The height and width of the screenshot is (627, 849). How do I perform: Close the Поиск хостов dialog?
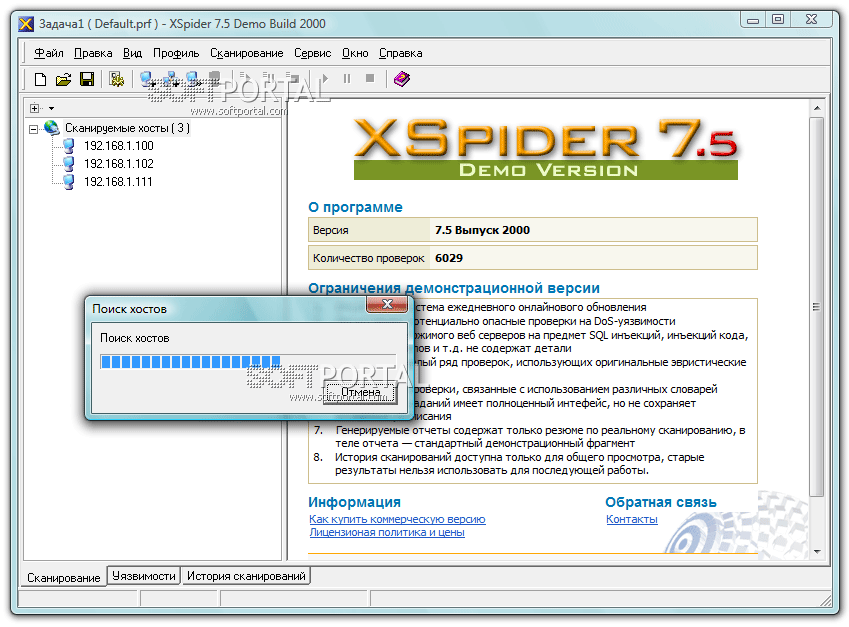387,304
